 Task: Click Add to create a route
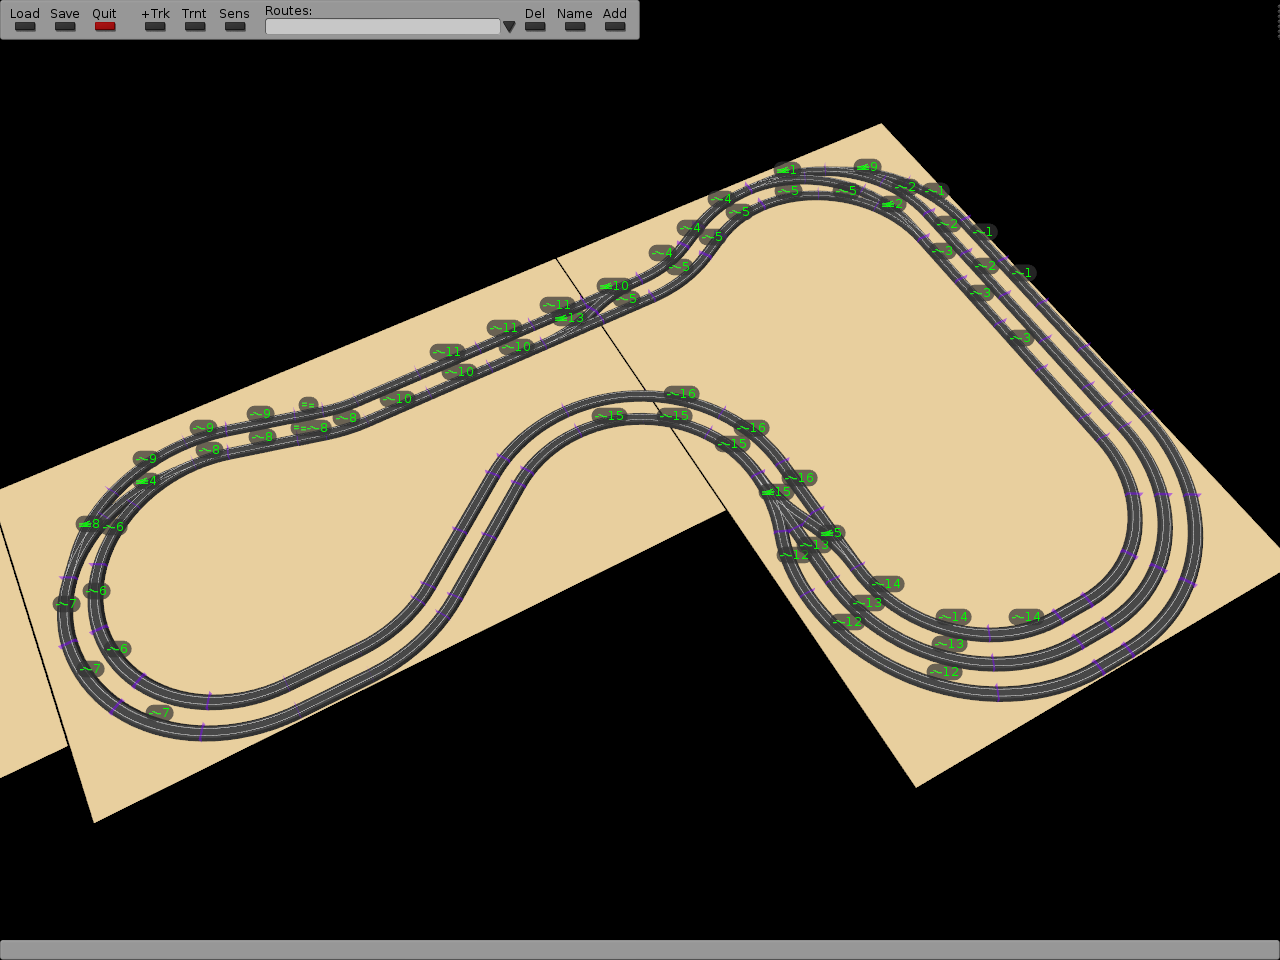(615, 26)
